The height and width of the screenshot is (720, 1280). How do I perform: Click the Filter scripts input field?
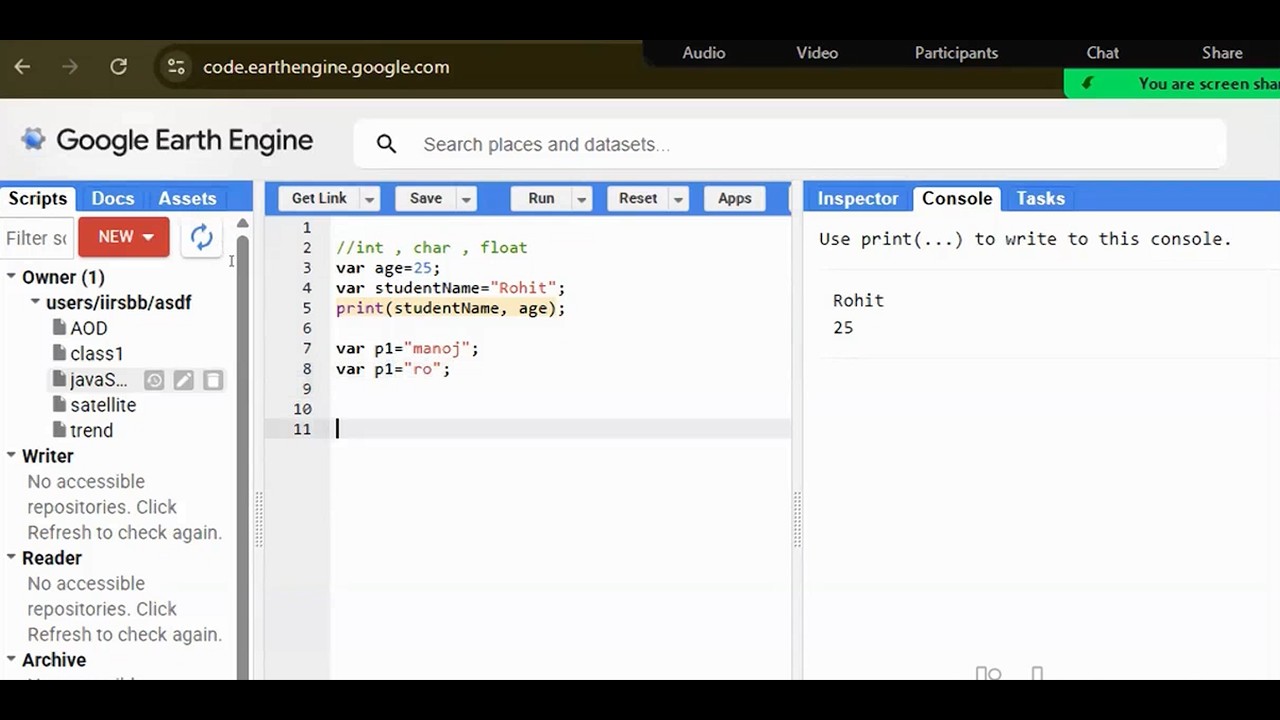(x=37, y=238)
